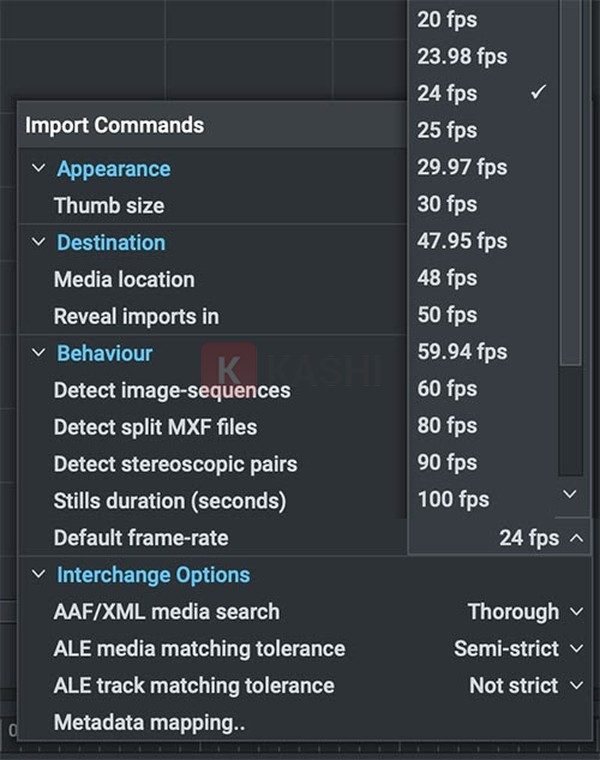
Task: Select 25 fps frame rate
Action: [448, 130]
